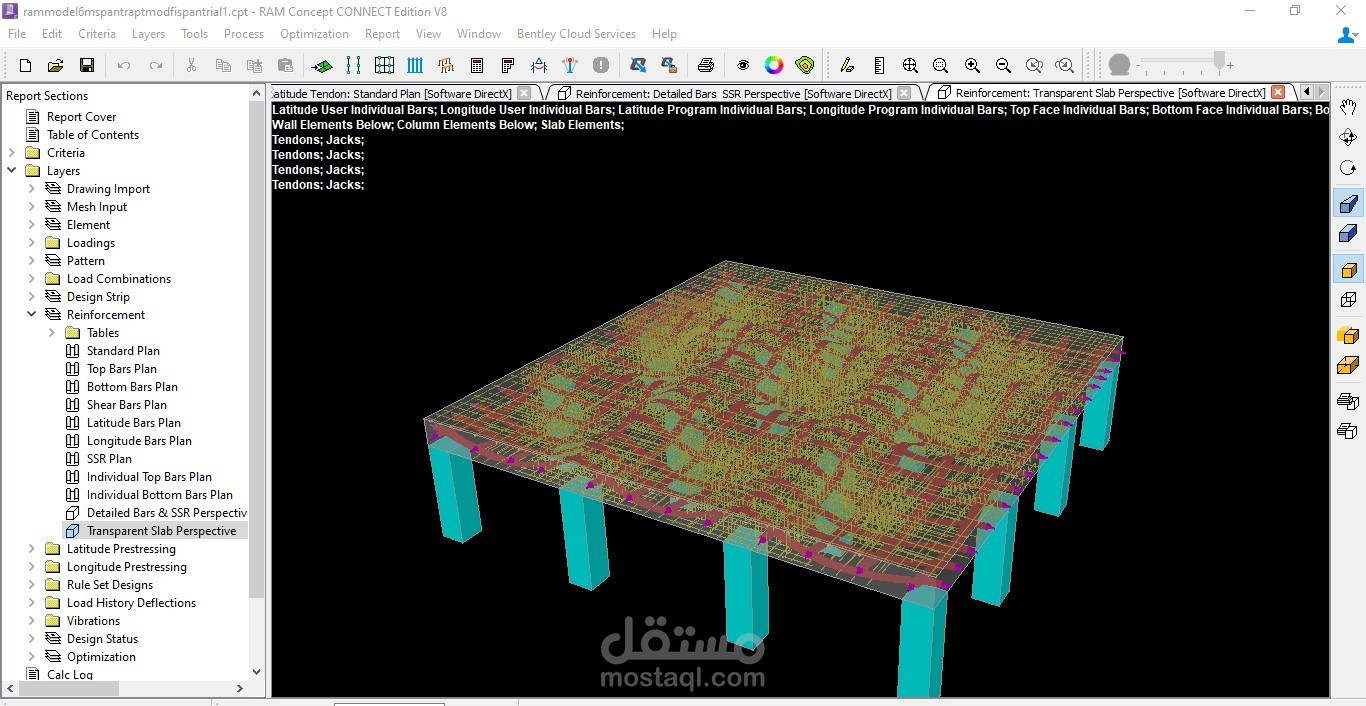
Task: Click the Zoom In magnifier icon
Action: coord(972,65)
